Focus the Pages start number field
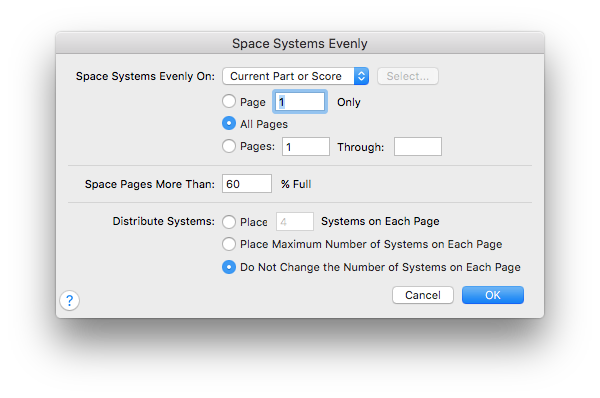 click(306, 147)
